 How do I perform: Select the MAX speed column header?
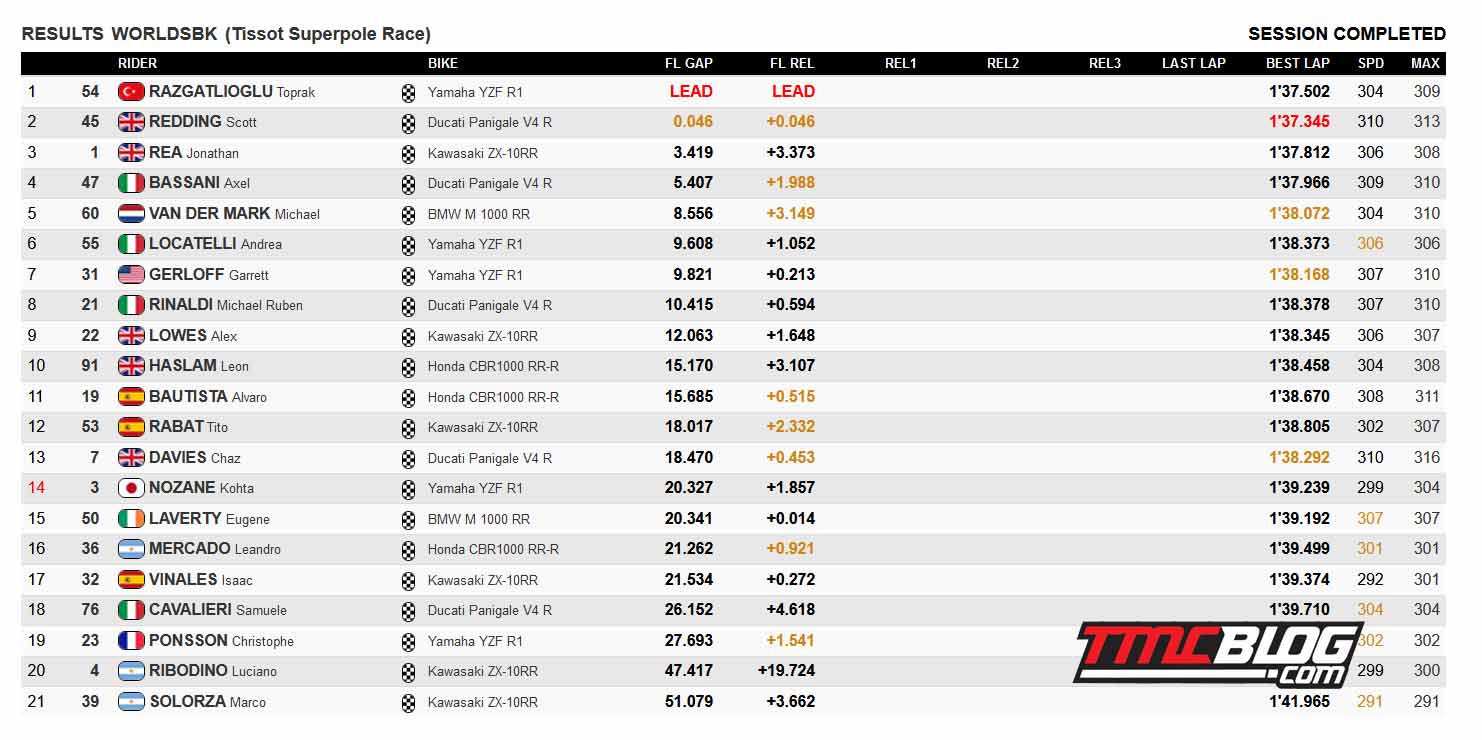pyautogui.click(x=1425, y=63)
